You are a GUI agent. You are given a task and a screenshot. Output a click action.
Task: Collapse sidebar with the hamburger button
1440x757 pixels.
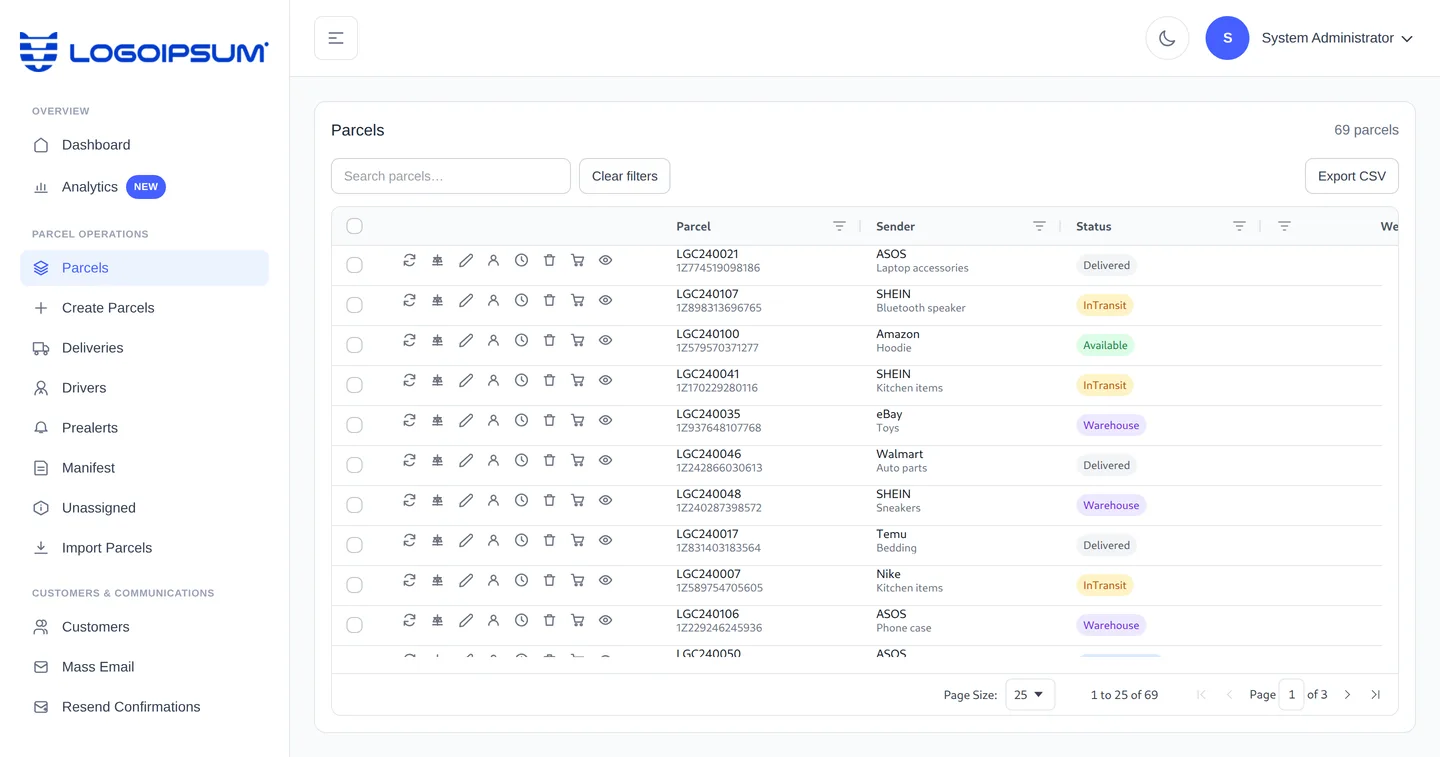(336, 38)
